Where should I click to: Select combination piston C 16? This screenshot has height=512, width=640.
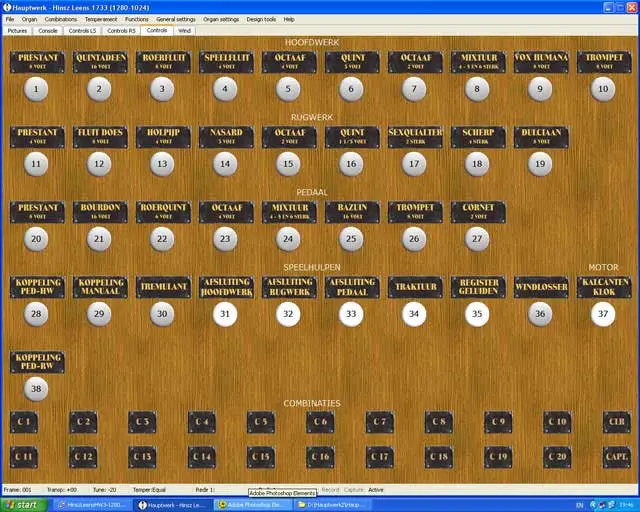[320, 457]
